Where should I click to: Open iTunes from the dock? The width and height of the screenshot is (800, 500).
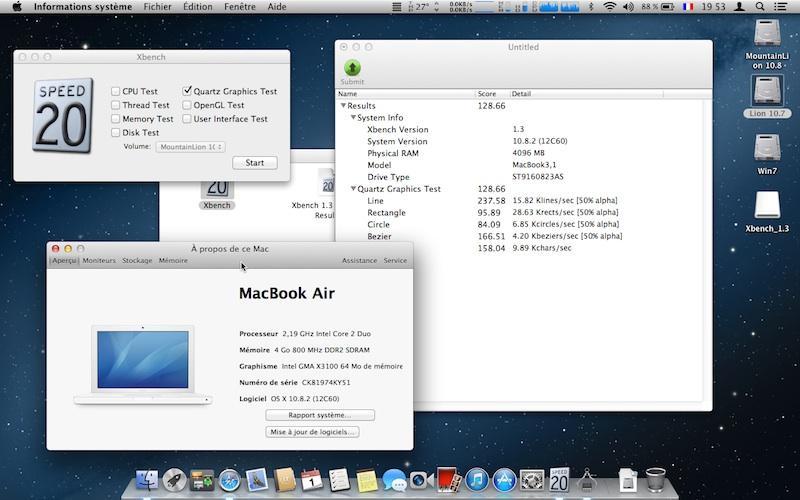tap(476, 481)
